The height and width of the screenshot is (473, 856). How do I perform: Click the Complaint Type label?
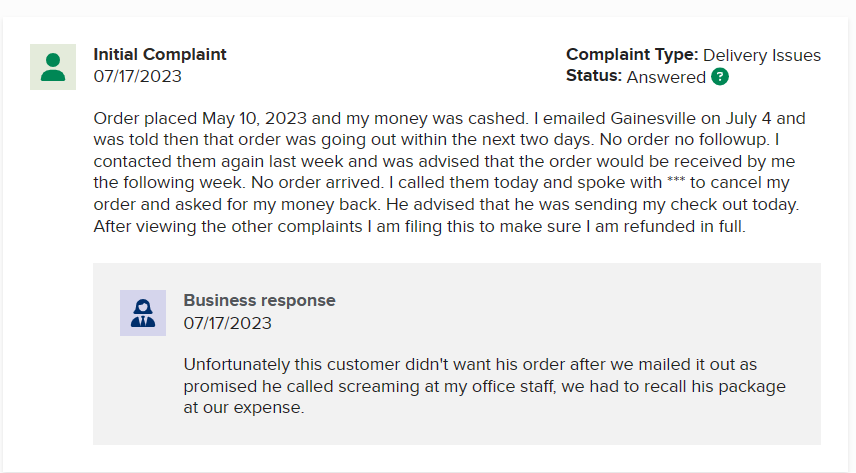click(632, 55)
